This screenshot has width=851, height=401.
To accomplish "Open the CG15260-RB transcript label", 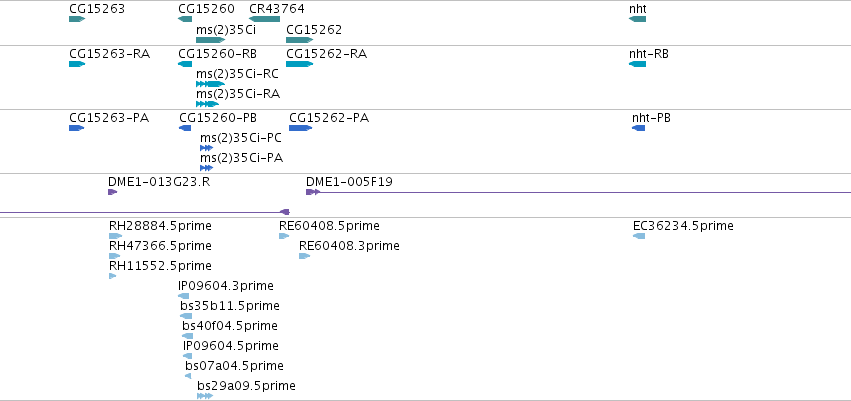I will pyautogui.click(x=218, y=54).
